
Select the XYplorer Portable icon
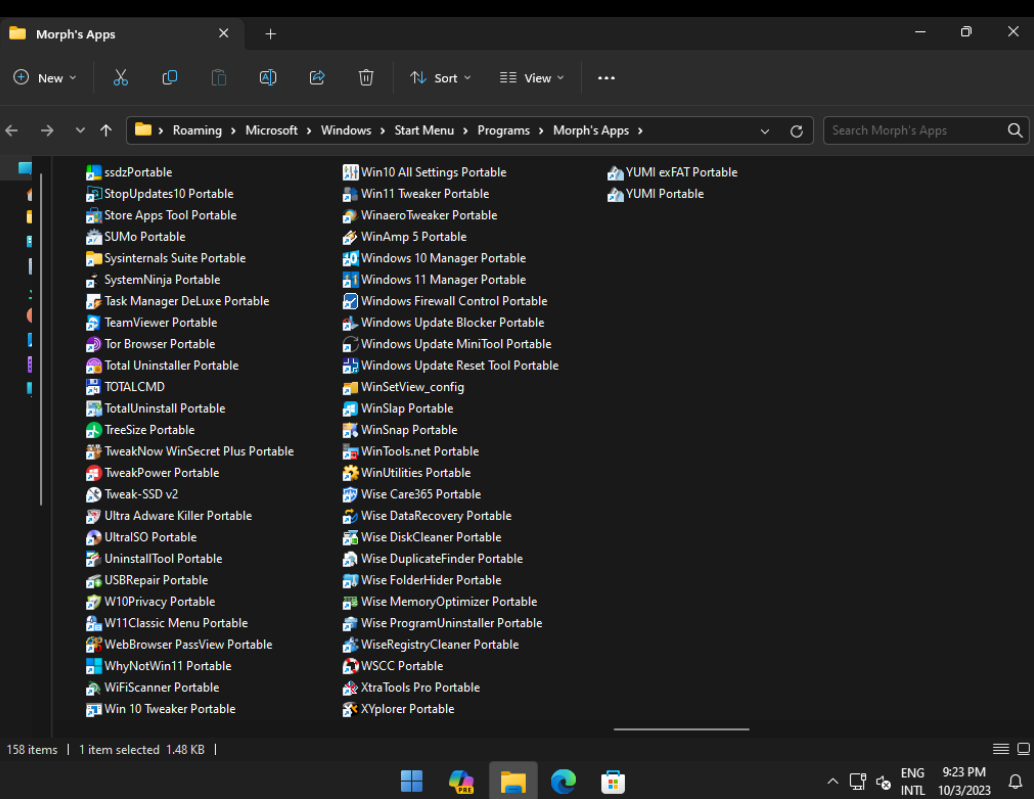(350, 709)
